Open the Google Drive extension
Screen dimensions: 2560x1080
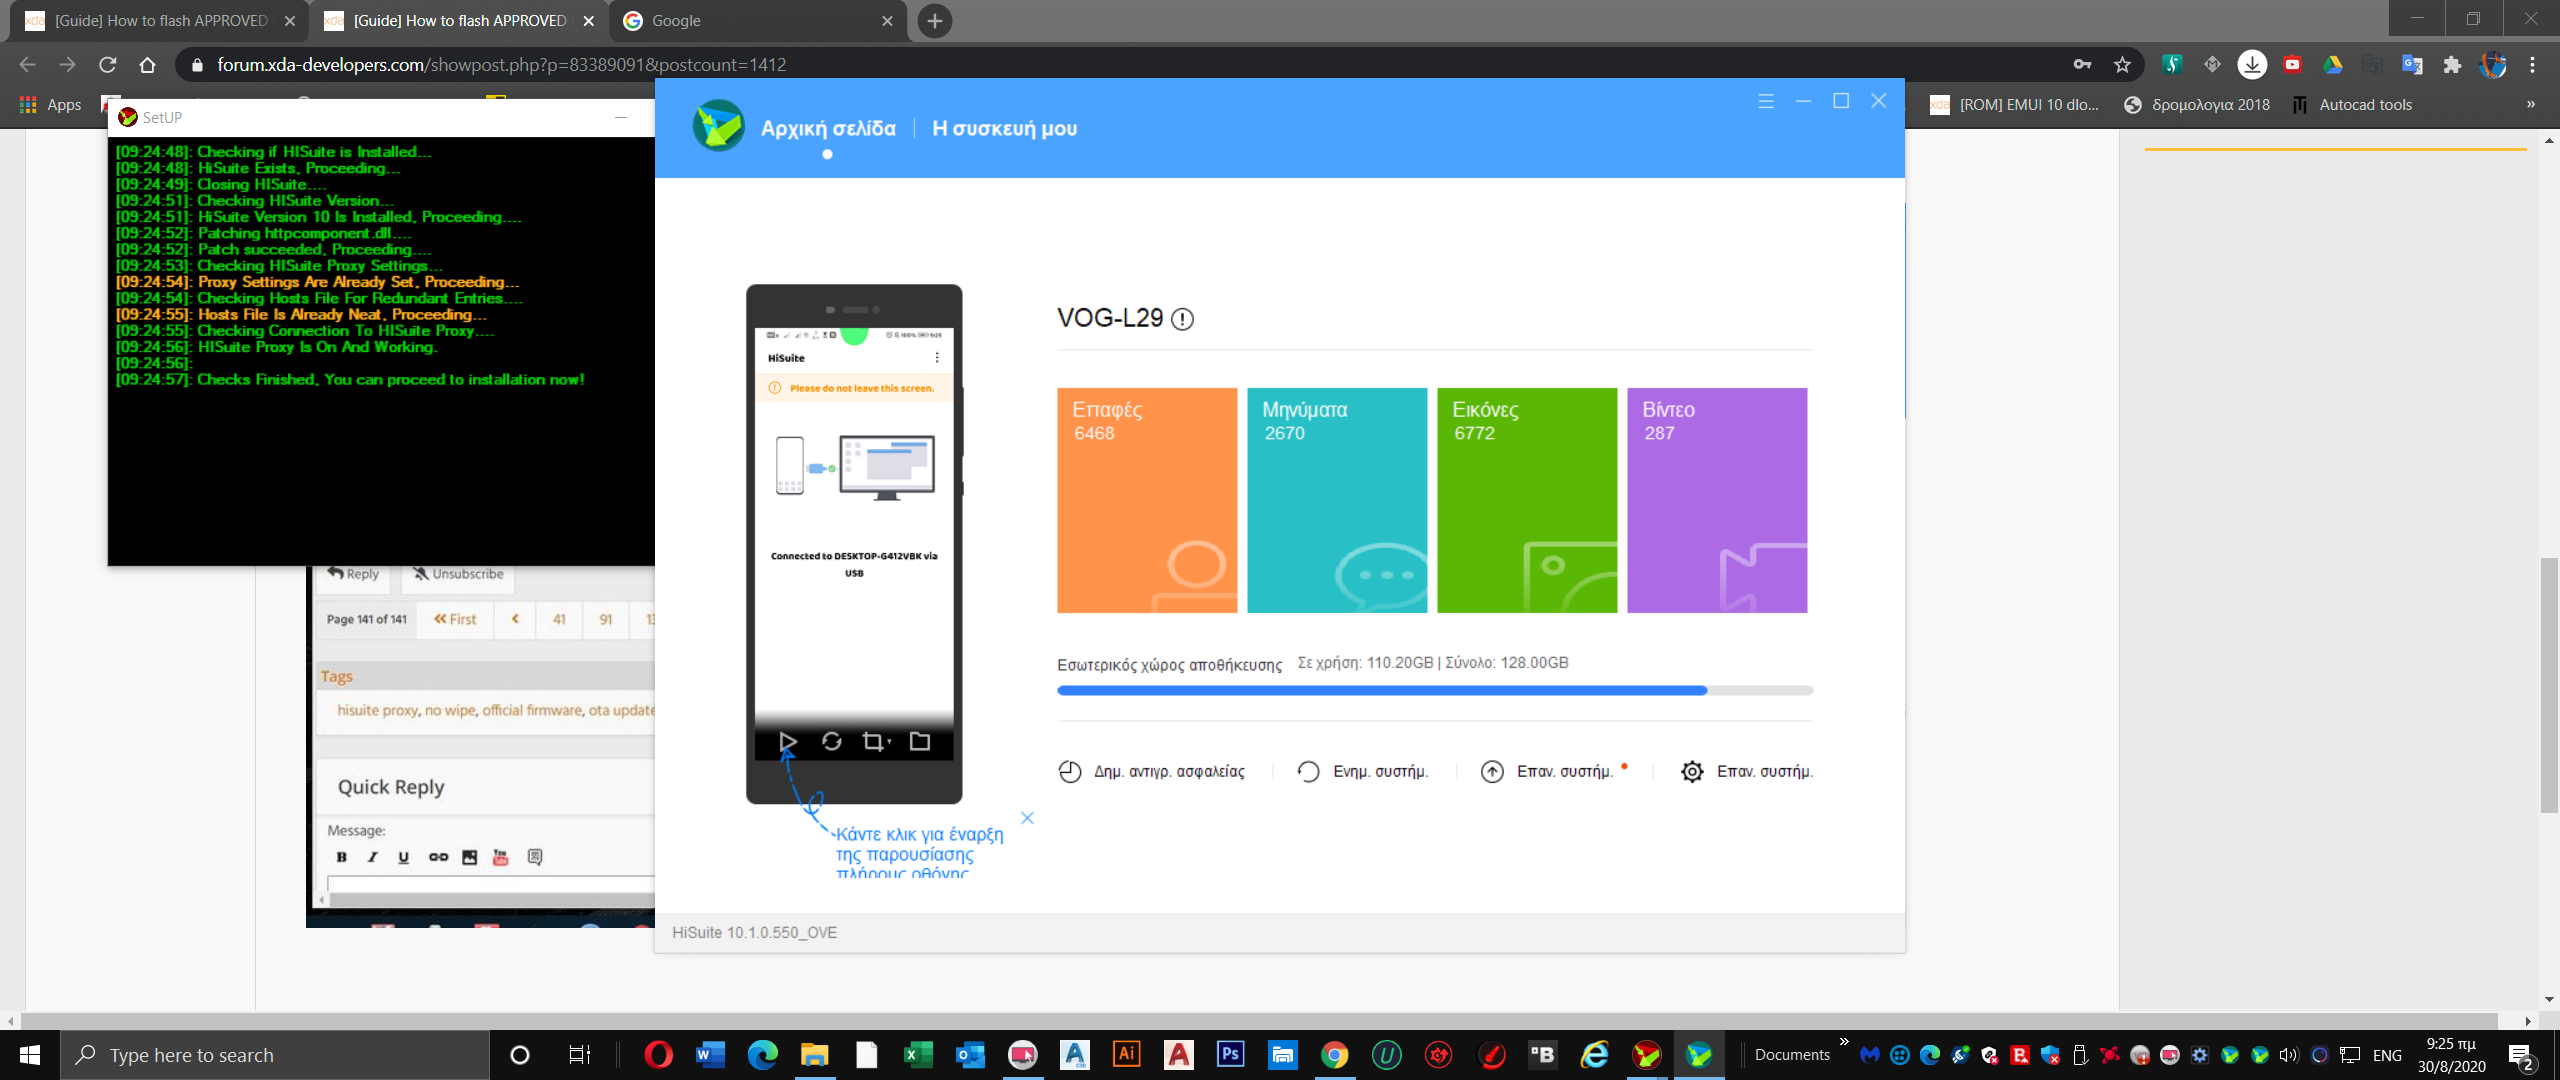tap(2332, 65)
